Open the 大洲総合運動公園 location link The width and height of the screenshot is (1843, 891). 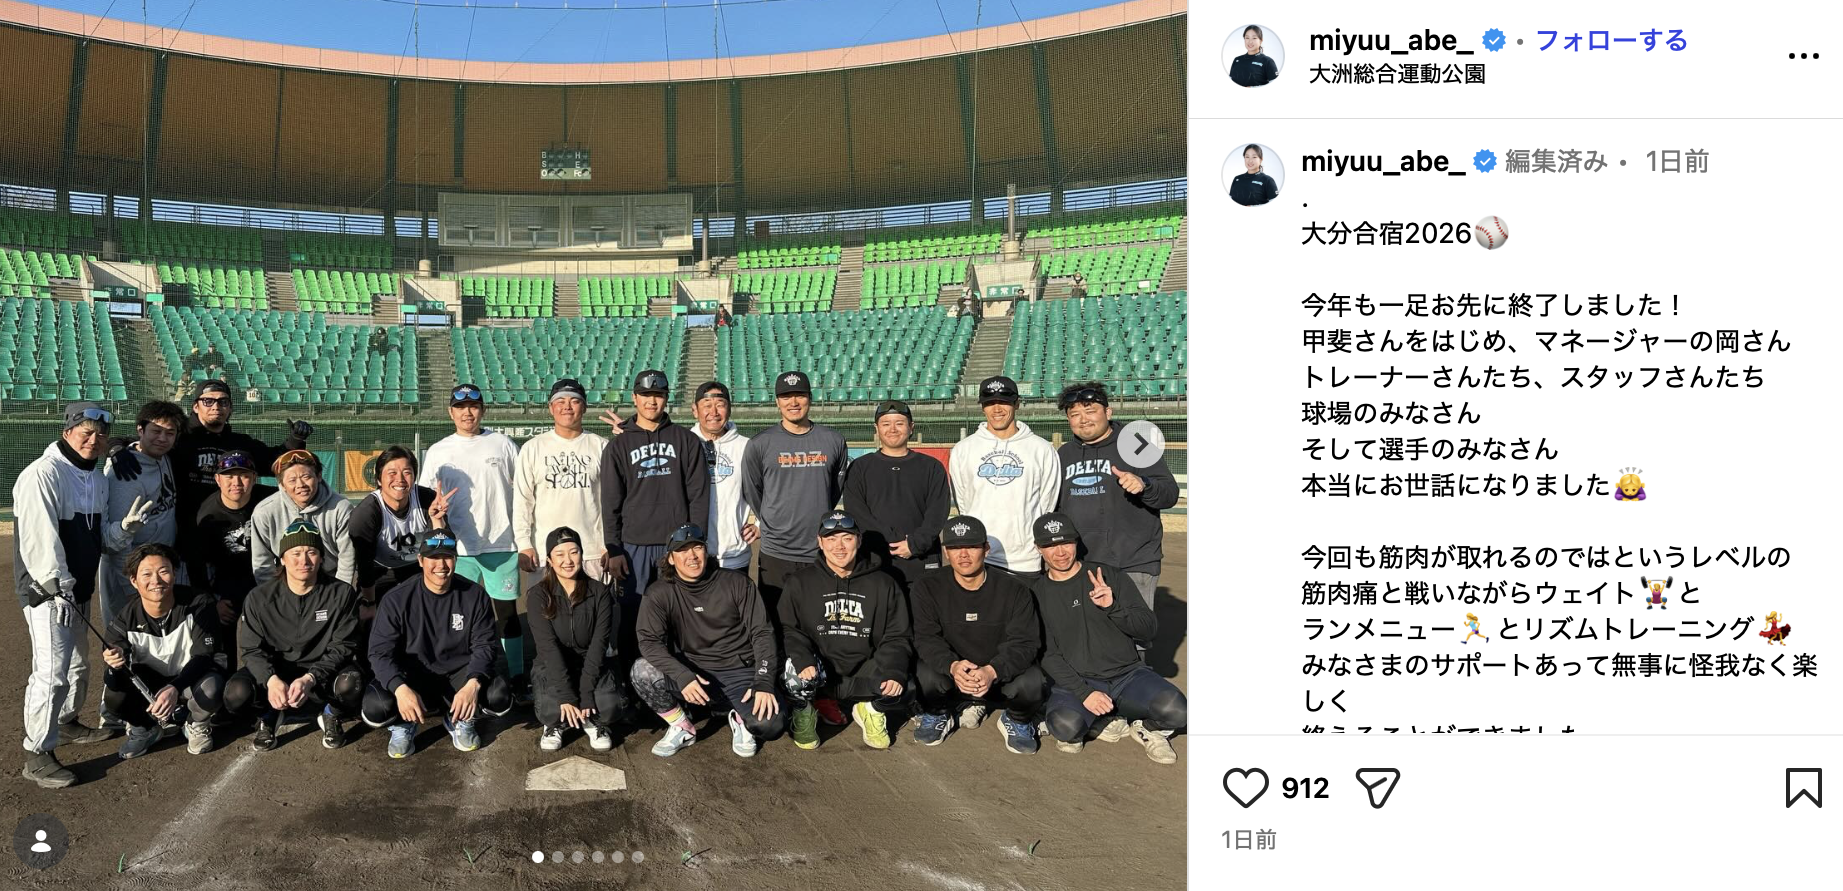click(x=1397, y=74)
